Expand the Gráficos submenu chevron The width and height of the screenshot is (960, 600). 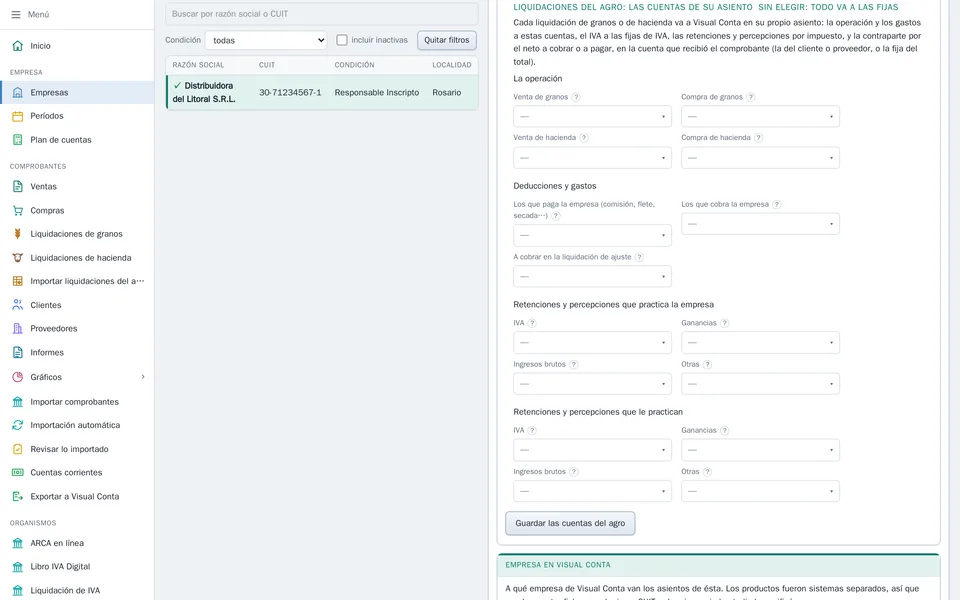click(x=143, y=377)
